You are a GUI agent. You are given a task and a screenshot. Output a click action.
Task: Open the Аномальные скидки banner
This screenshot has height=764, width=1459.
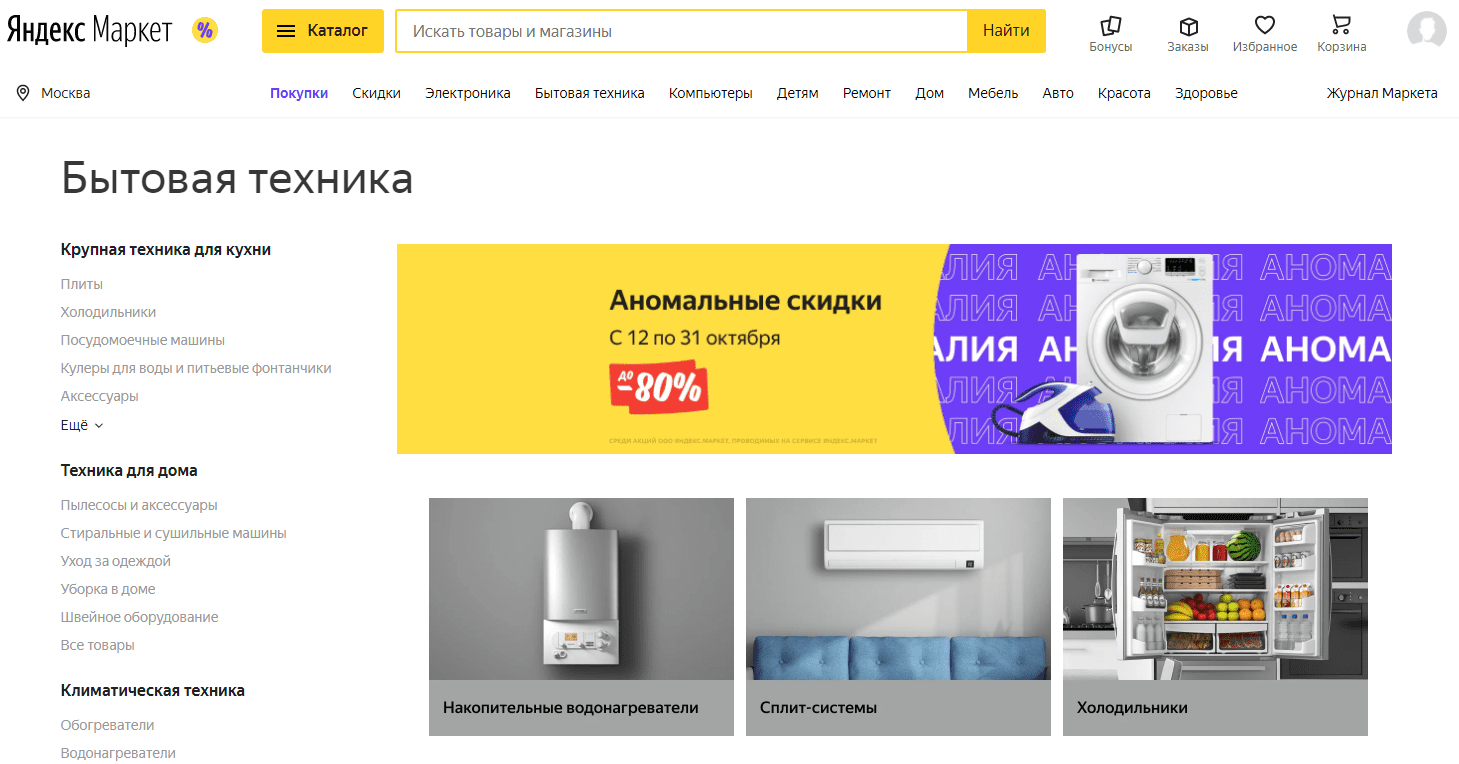pyautogui.click(x=894, y=349)
